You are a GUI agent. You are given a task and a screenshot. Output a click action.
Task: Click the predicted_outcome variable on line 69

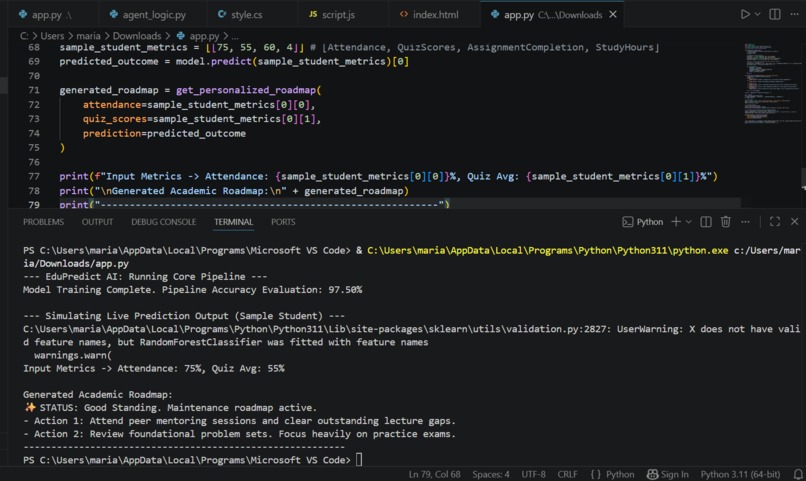click(x=109, y=61)
